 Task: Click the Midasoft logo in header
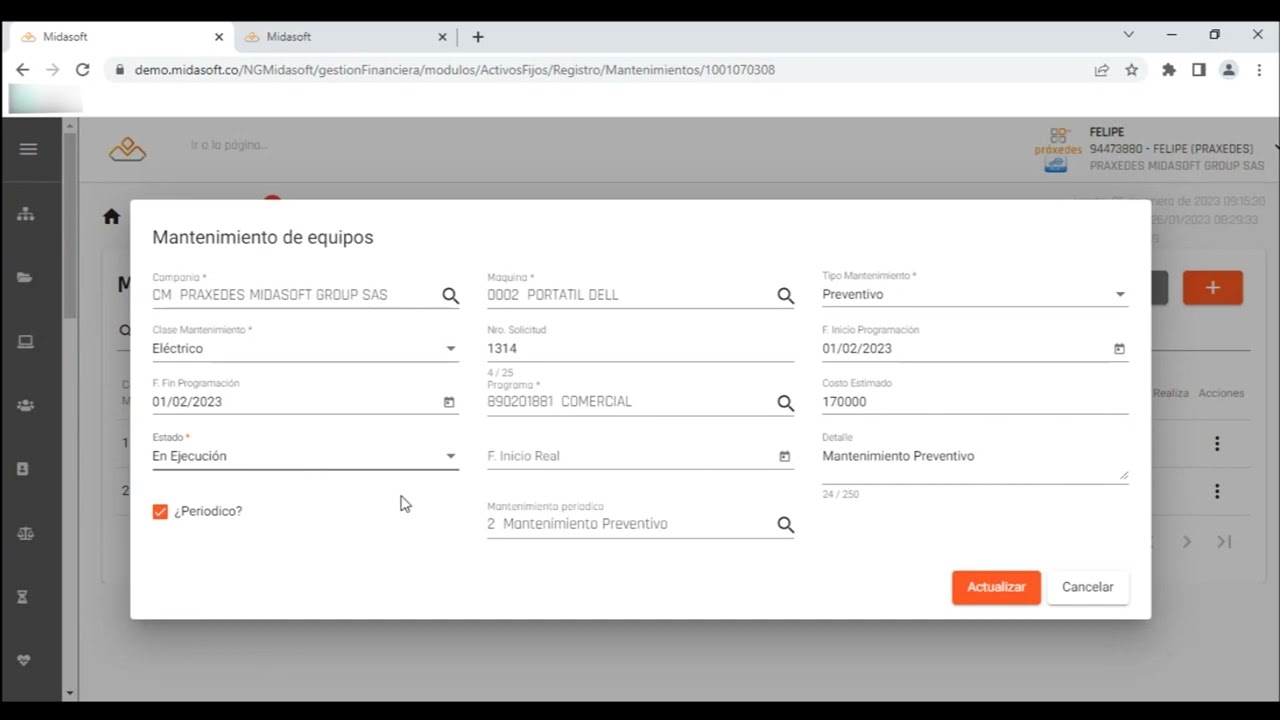coord(127,150)
